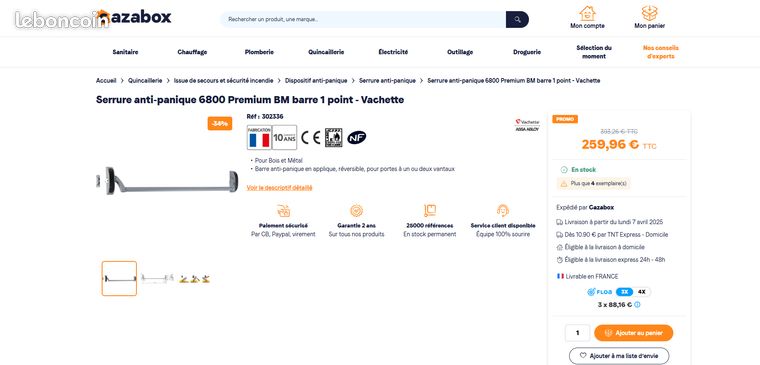Click Ajouter à ma liste d'envie
This screenshot has height=365, width=760.
[619, 356]
